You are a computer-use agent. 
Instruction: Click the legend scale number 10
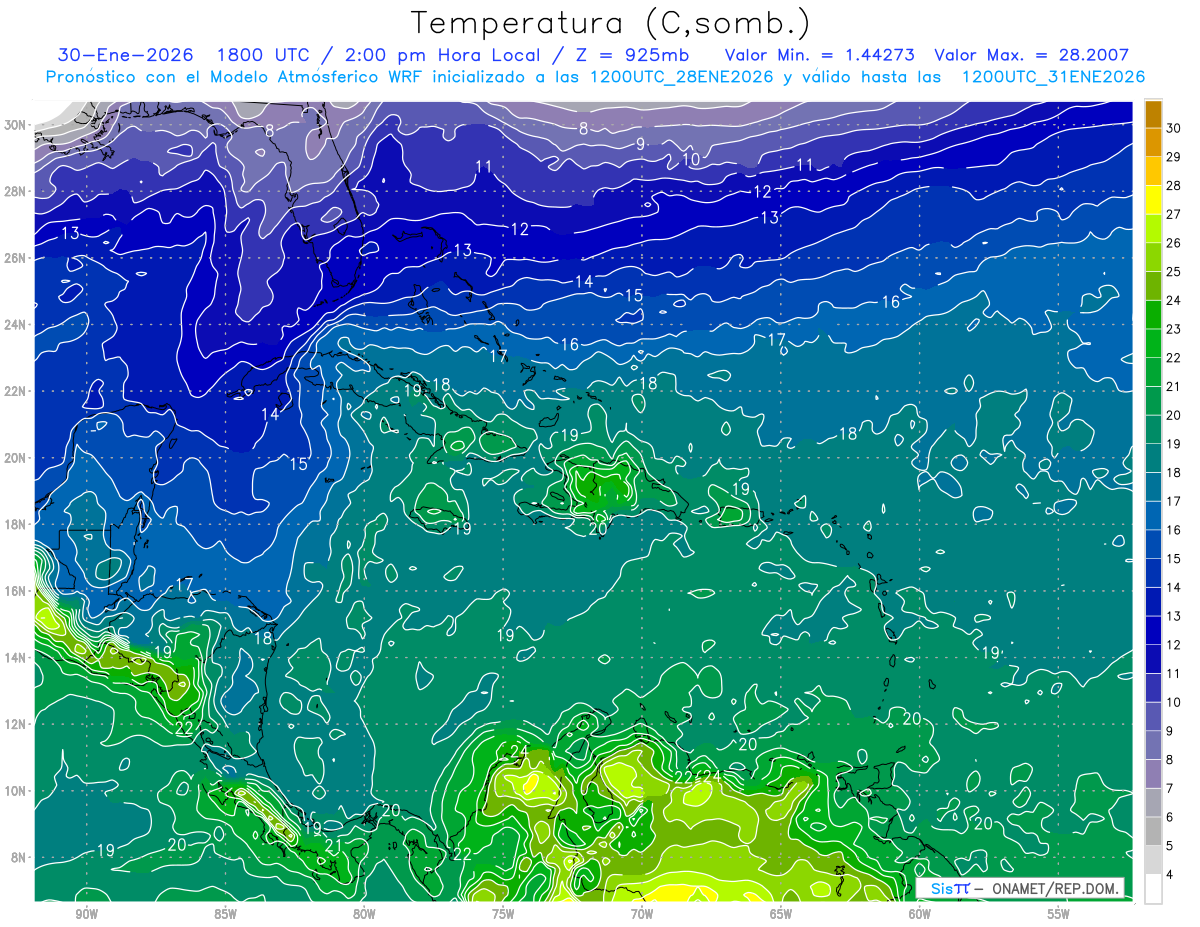[x=1174, y=702]
